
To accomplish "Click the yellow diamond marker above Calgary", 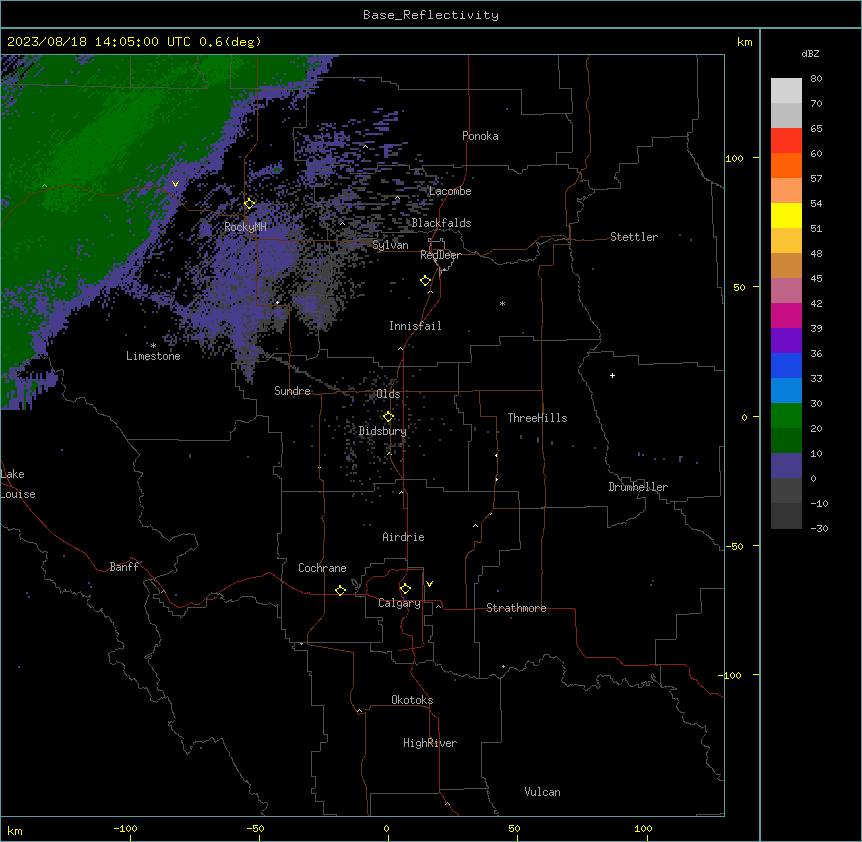I will pos(405,589).
